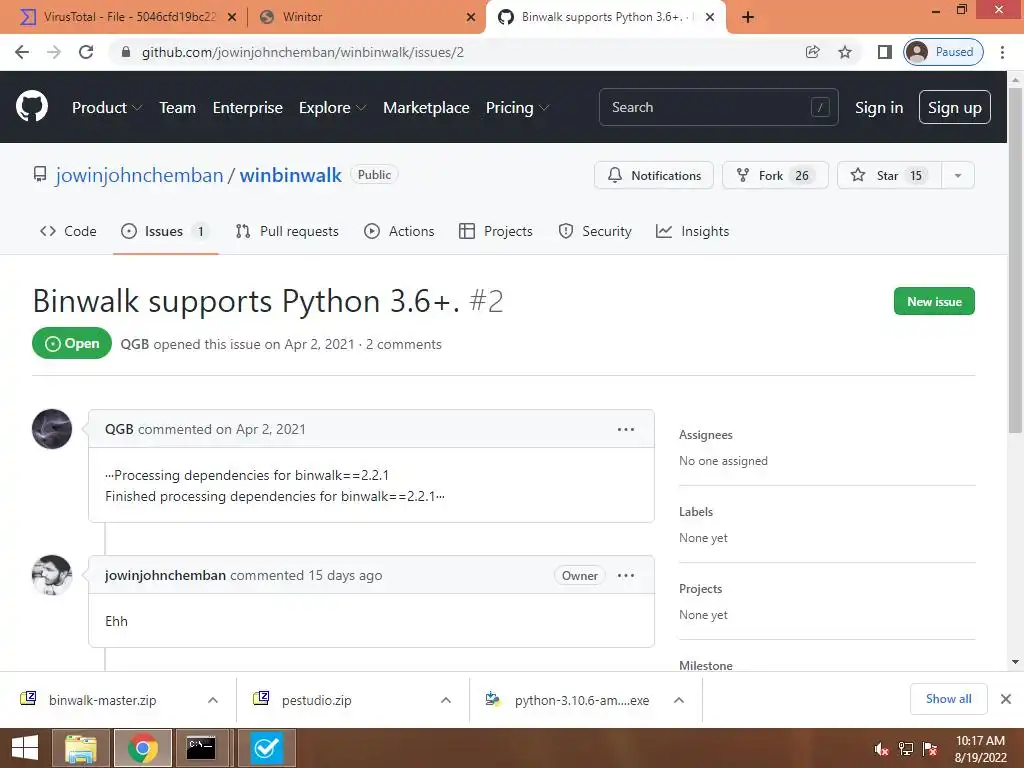Open the Issues tab
1024x768 pixels.
click(x=165, y=231)
